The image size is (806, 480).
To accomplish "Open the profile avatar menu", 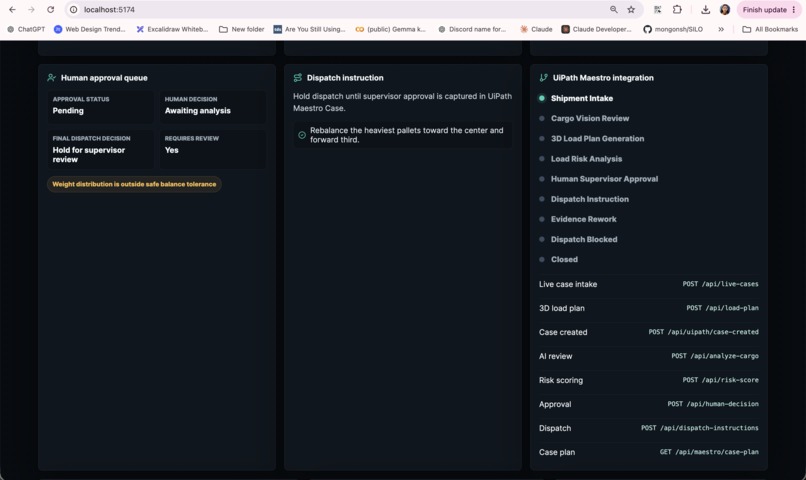I will click(725, 10).
